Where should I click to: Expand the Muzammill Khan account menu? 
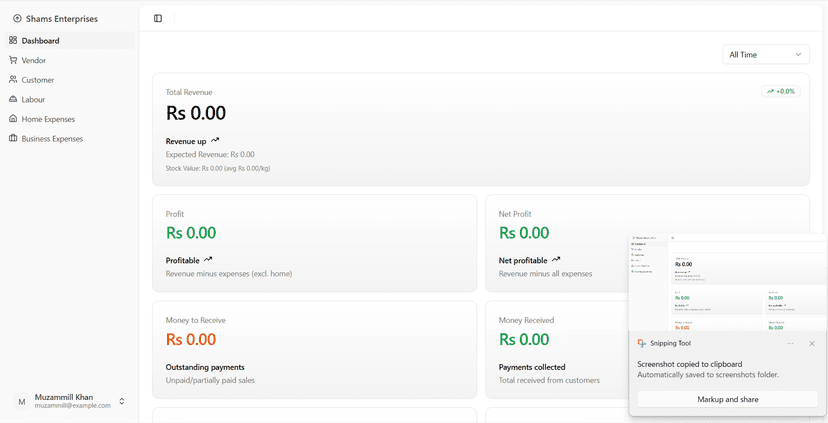point(122,401)
